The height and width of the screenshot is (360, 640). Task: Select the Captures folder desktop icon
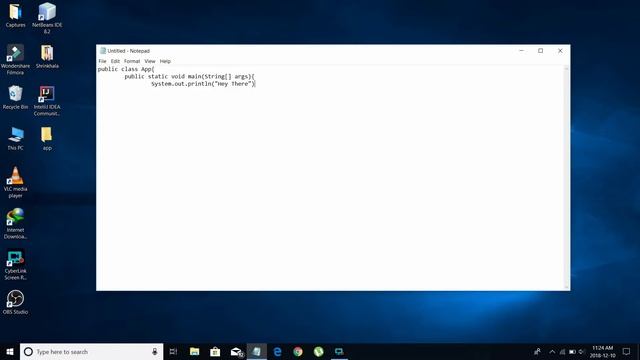(x=15, y=16)
